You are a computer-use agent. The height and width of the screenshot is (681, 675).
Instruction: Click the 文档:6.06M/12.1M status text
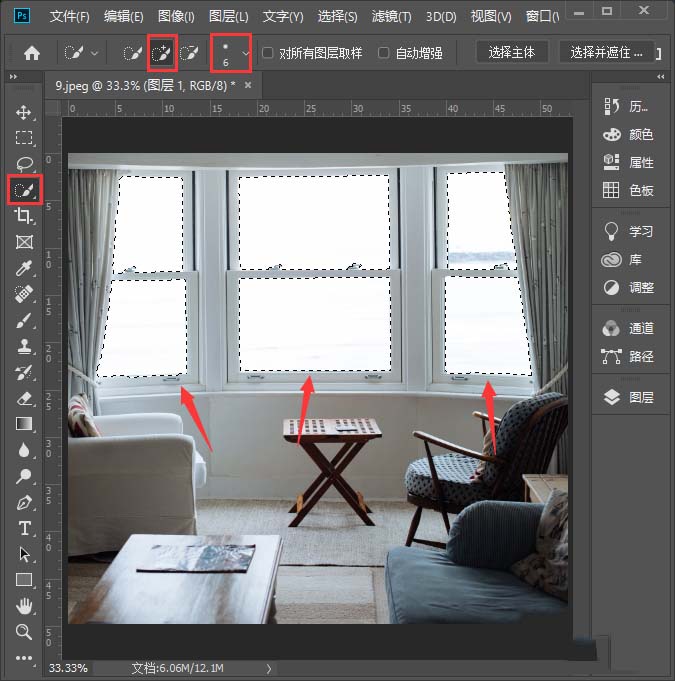tap(178, 668)
